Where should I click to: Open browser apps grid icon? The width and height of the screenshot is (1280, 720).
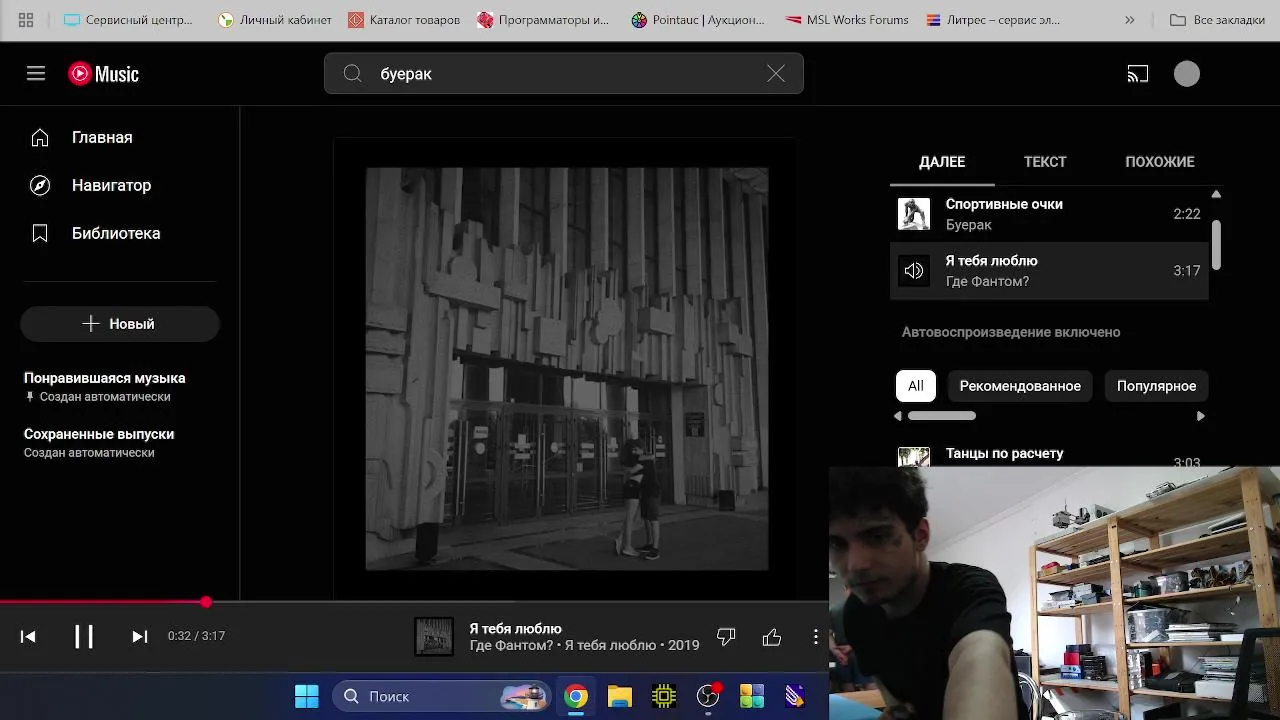click(x=26, y=20)
